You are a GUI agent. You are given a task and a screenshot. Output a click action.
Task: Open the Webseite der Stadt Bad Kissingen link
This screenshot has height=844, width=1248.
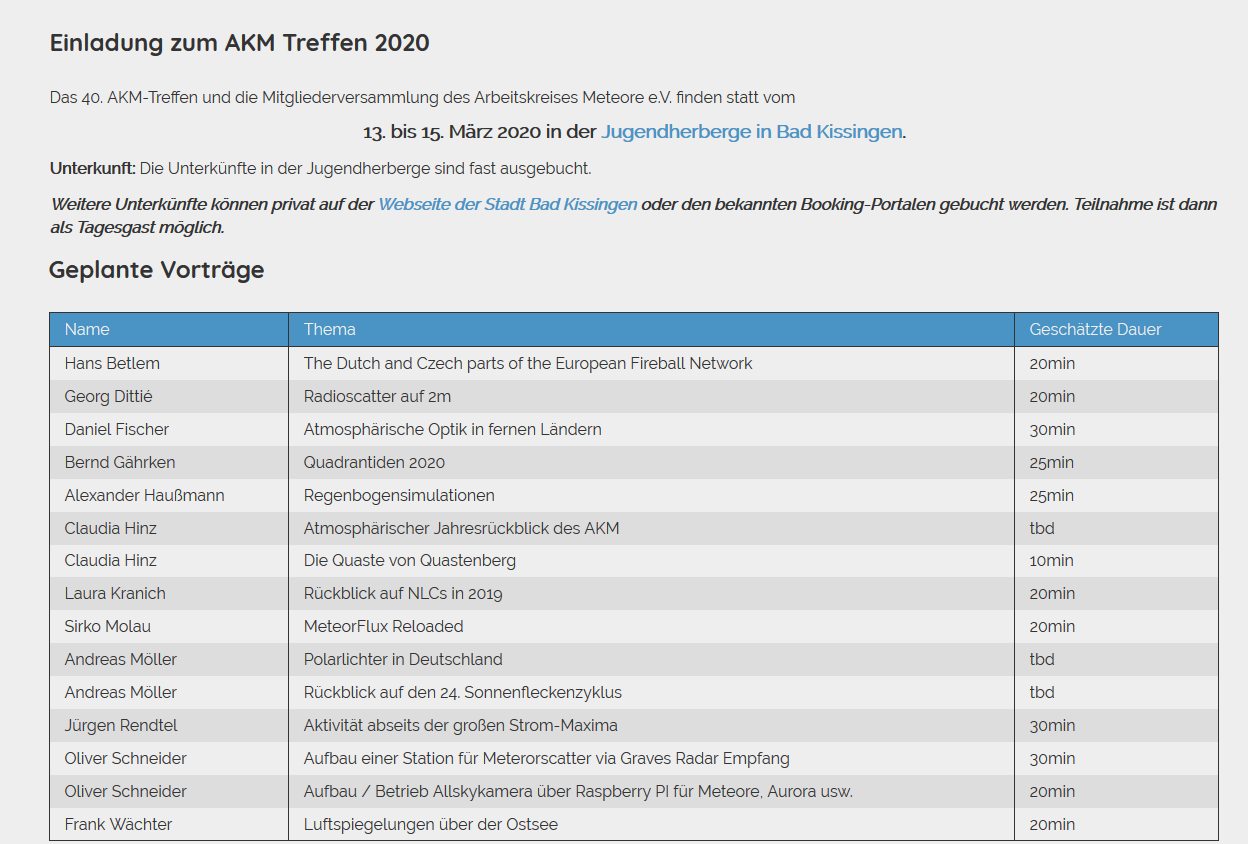click(507, 204)
